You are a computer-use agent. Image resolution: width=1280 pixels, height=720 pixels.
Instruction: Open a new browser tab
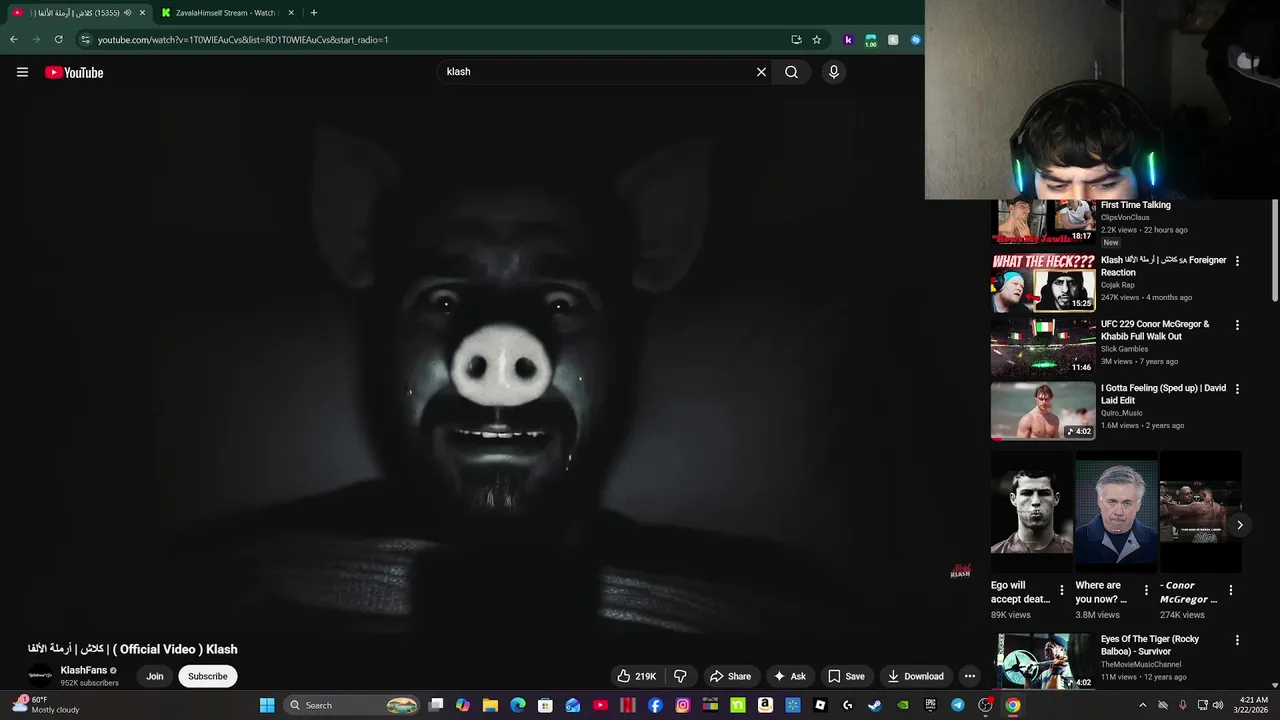pyautogui.click(x=313, y=13)
